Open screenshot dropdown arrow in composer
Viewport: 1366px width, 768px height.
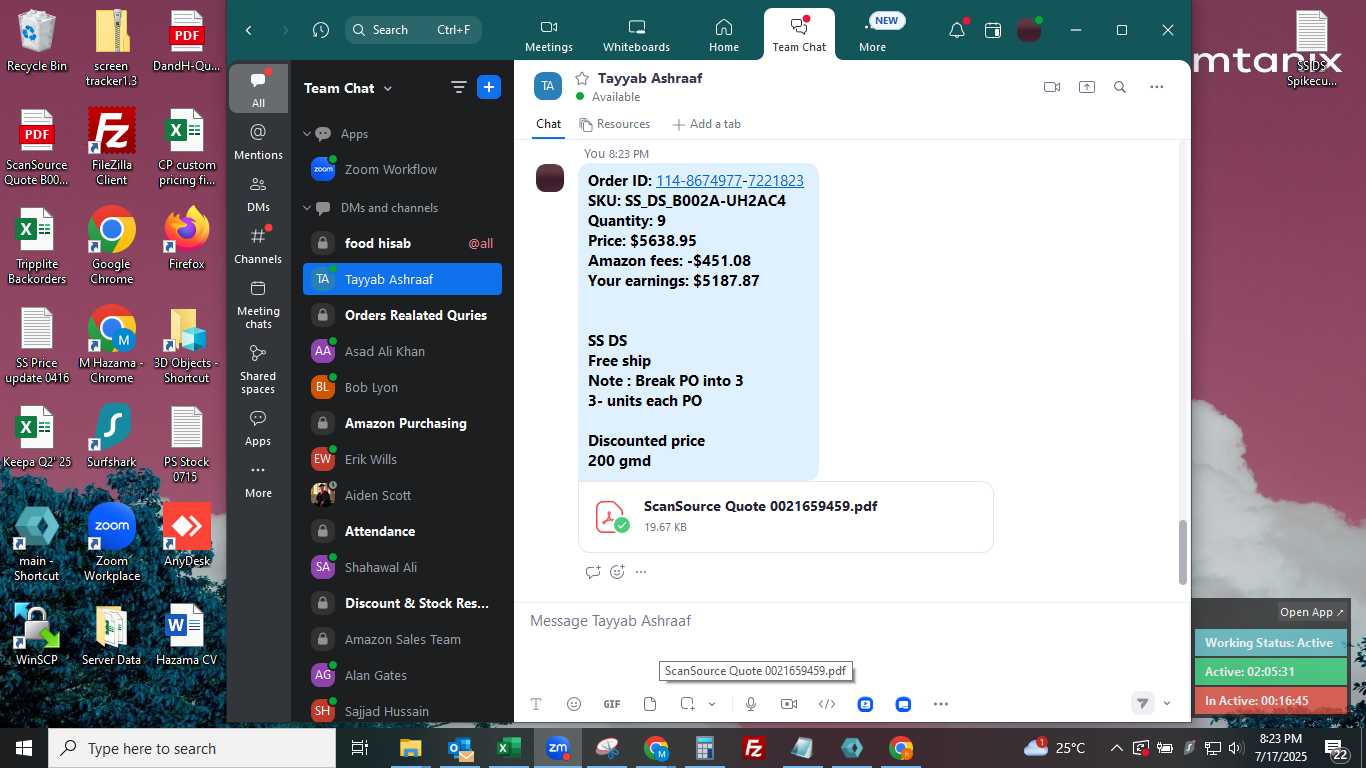(712, 704)
